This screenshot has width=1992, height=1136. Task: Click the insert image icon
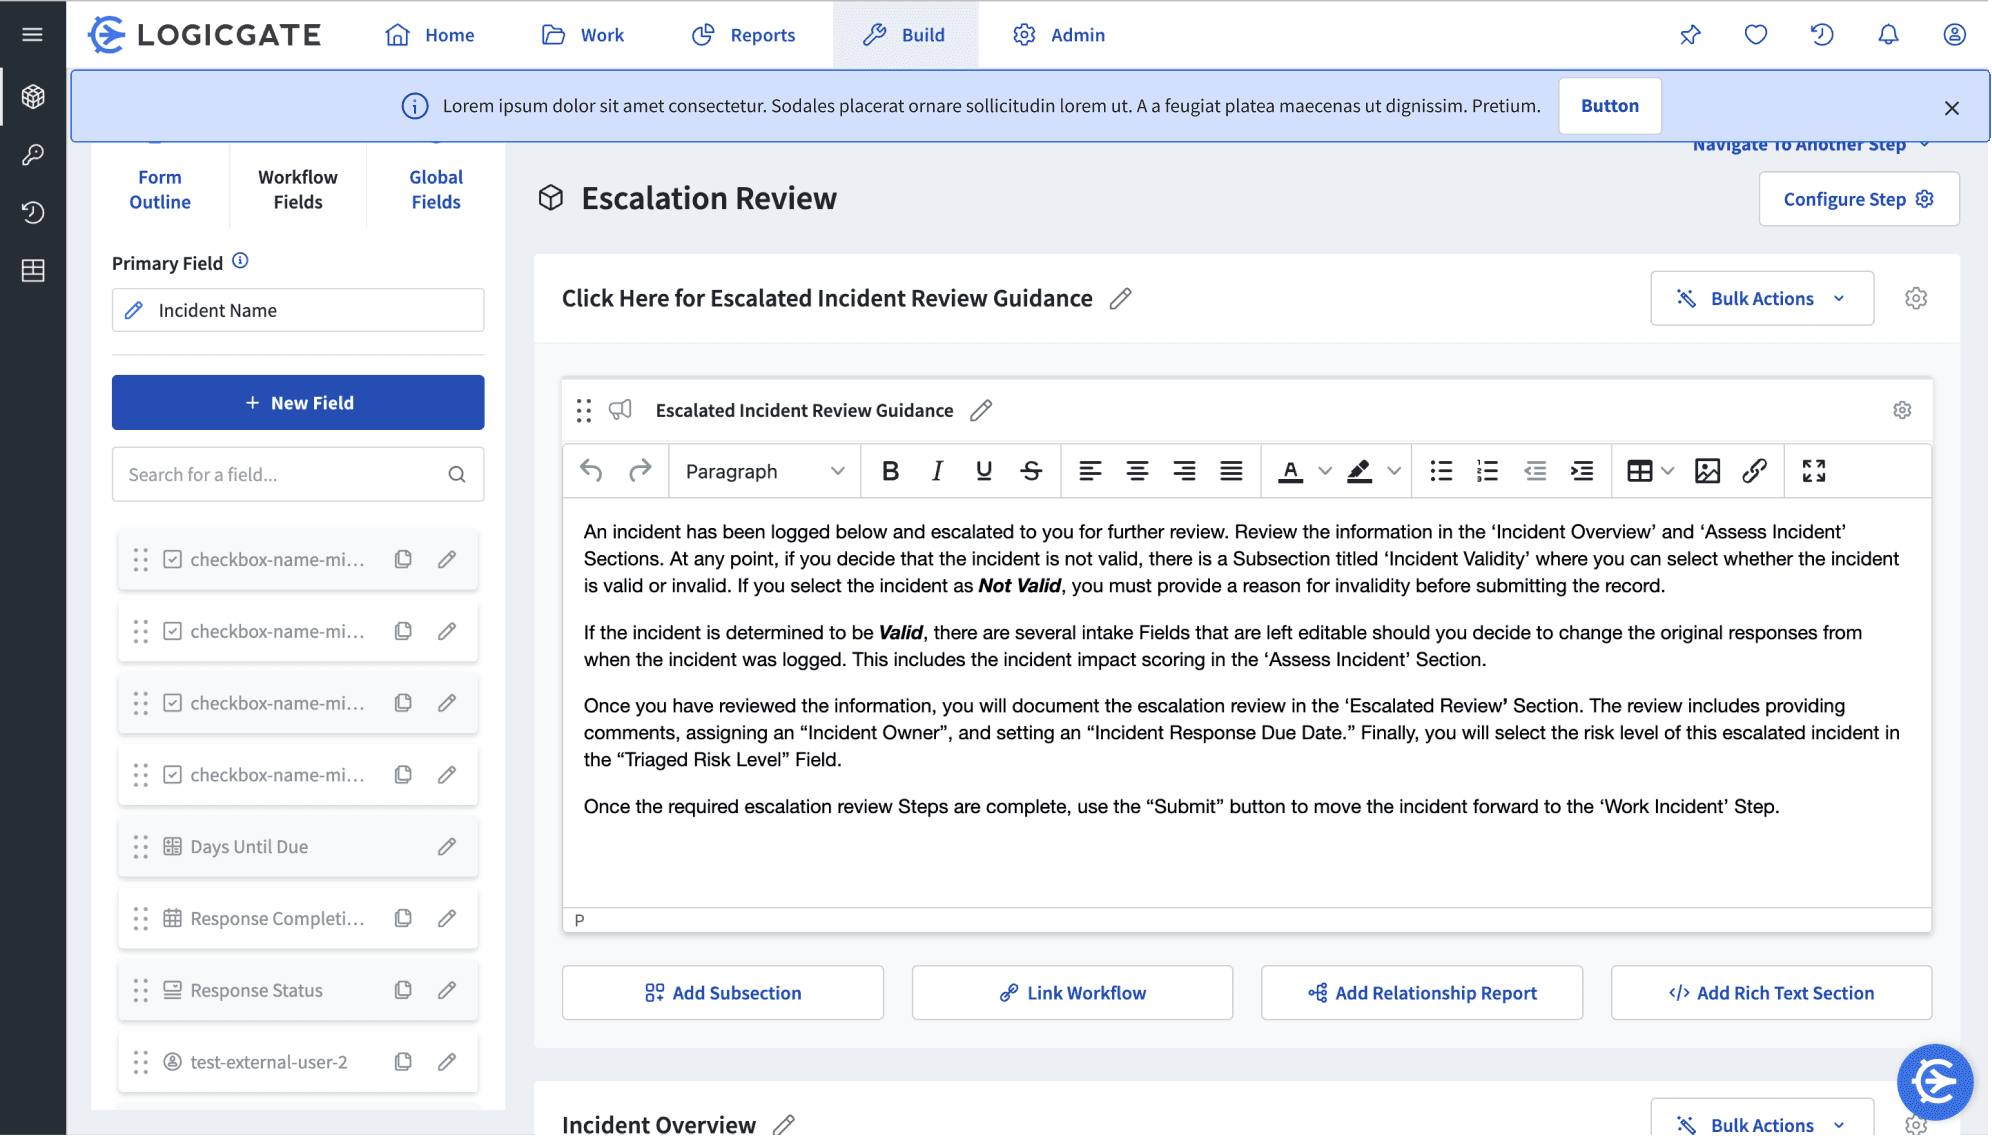click(1707, 471)
